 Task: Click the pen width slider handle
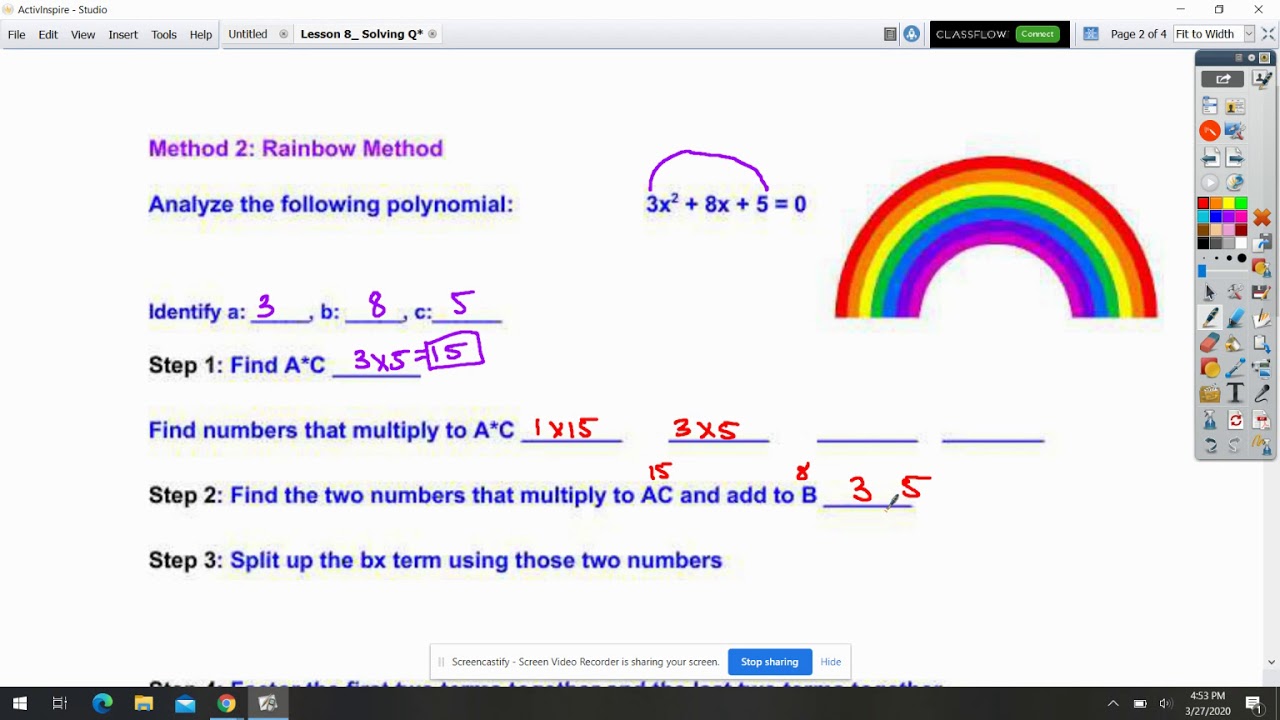click(1202, 270)
